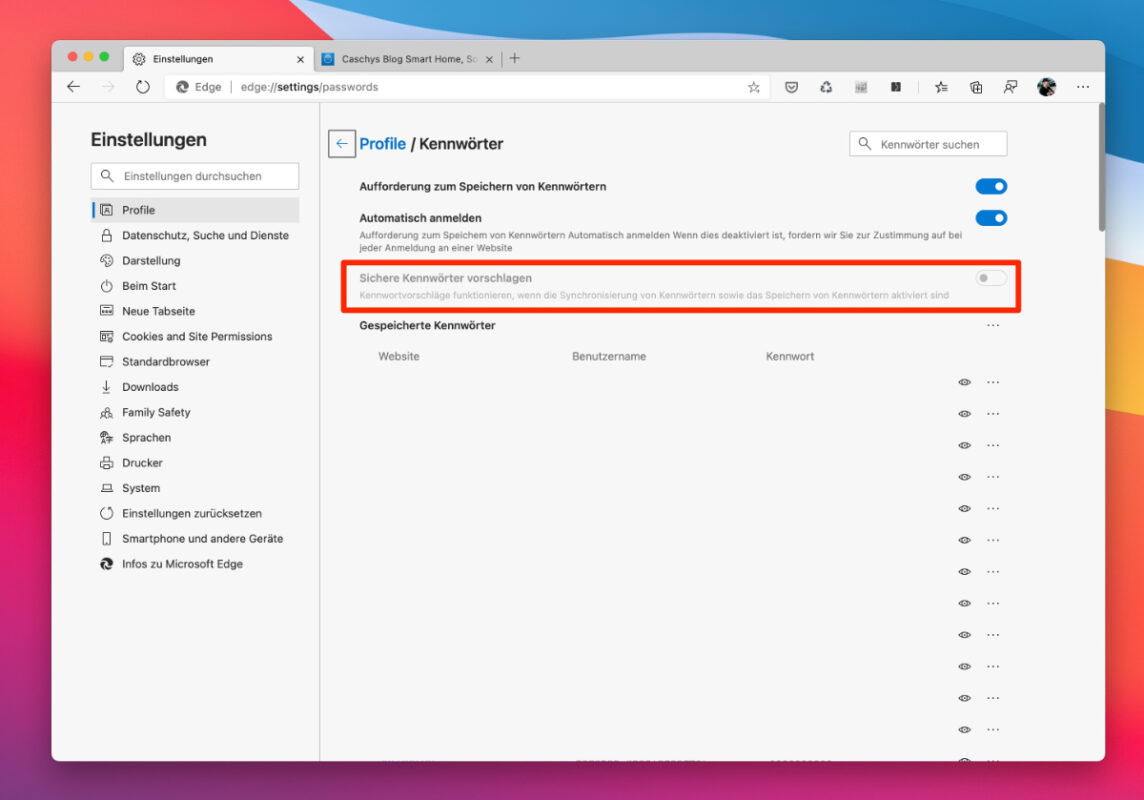1144x800 pixels.
Task: Add current page to favorites with star icon
Action: (753, 87)
